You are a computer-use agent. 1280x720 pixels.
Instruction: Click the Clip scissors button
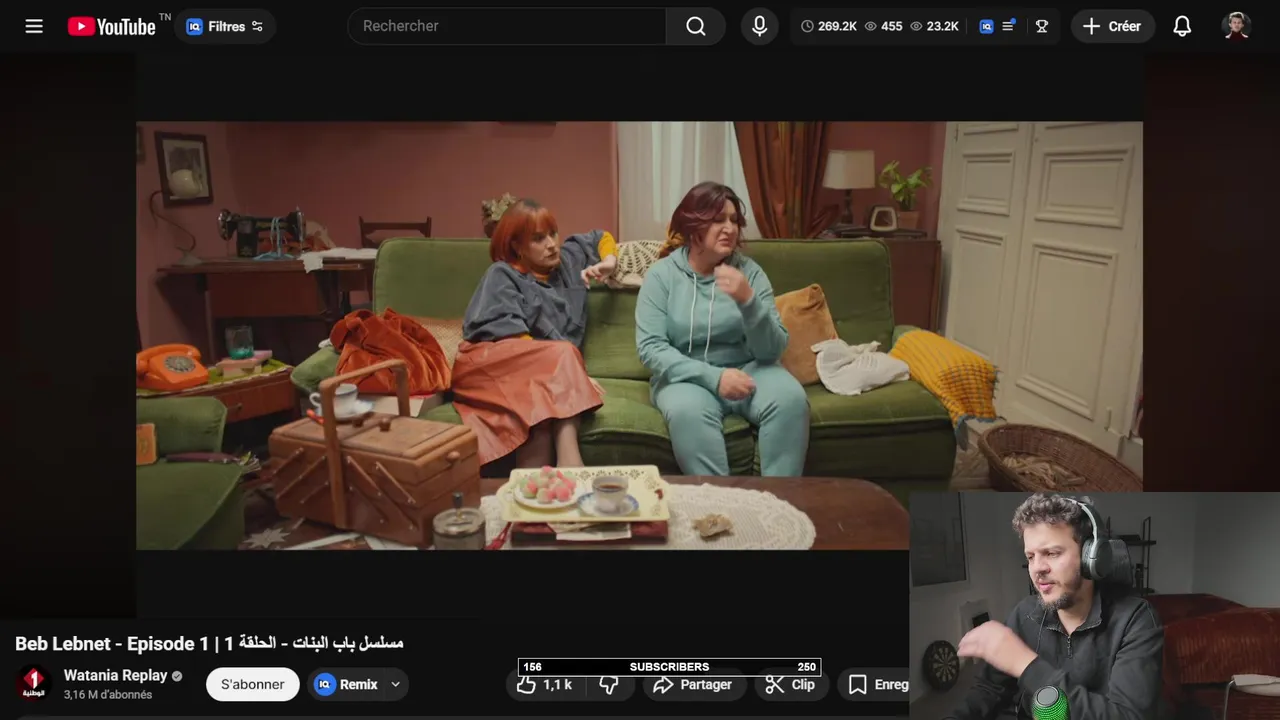790,684
